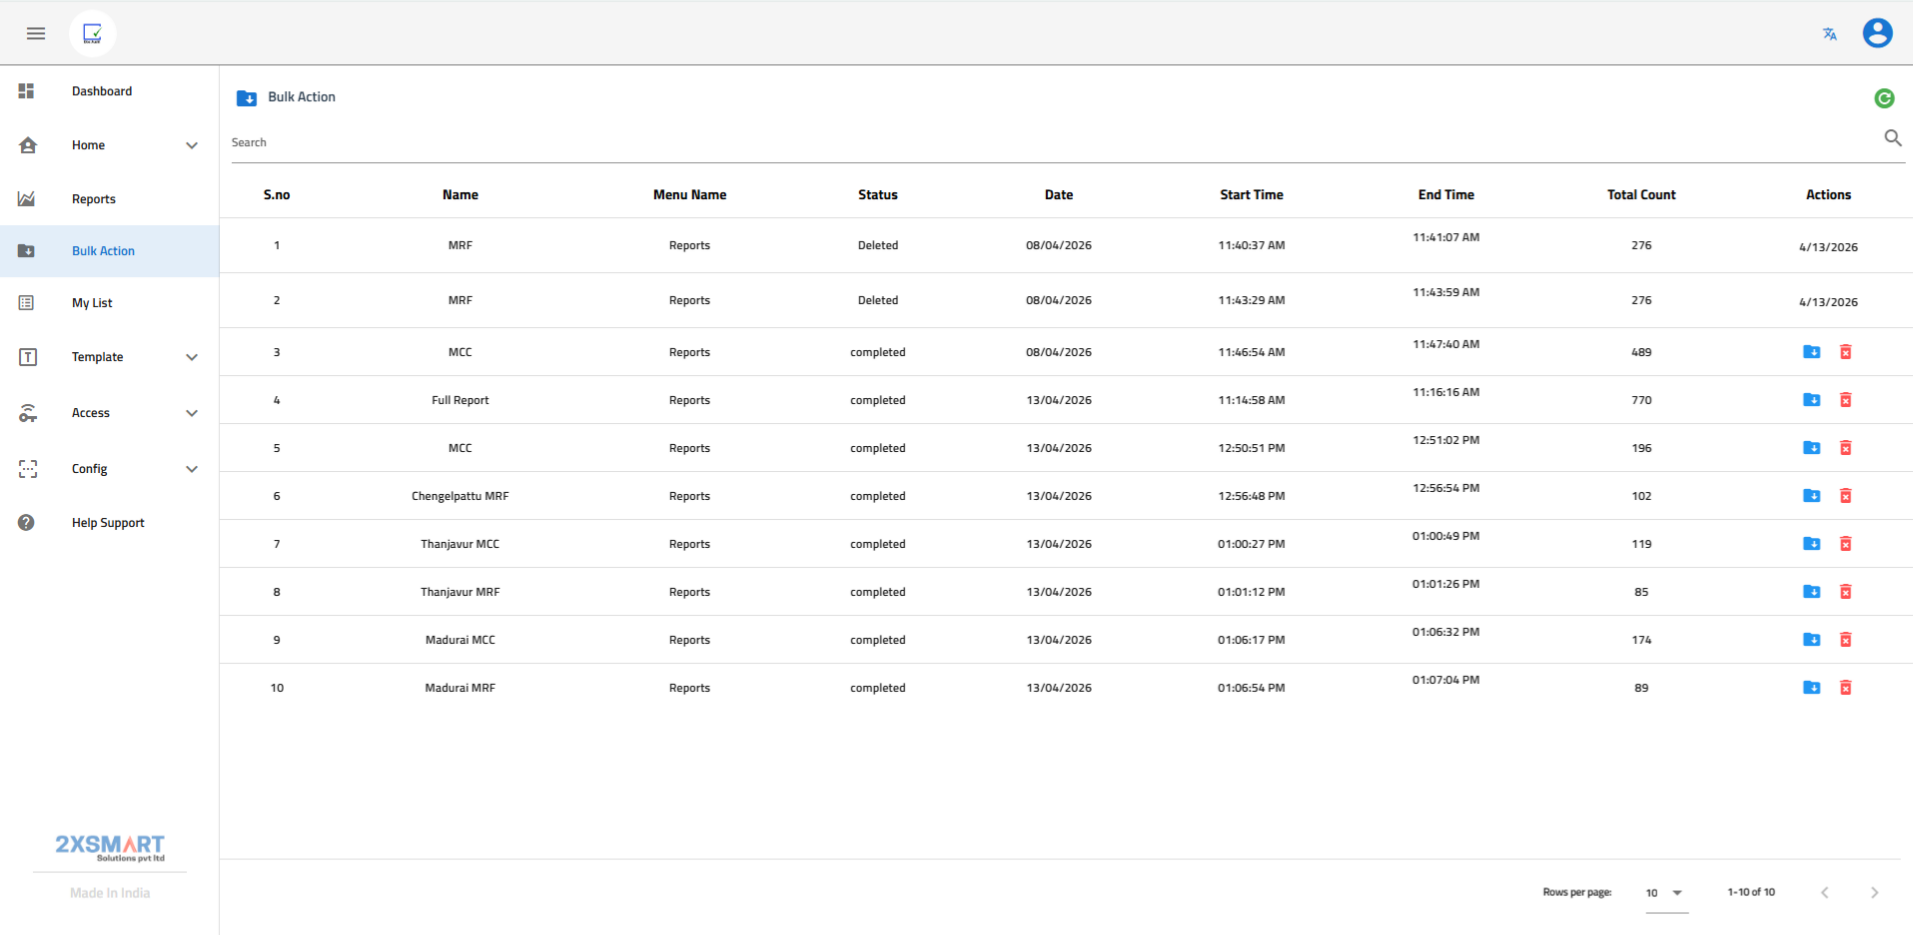Download the Thanjavur MRF bulk file
Screen dimensions: 1915x936
point(1811,592)
